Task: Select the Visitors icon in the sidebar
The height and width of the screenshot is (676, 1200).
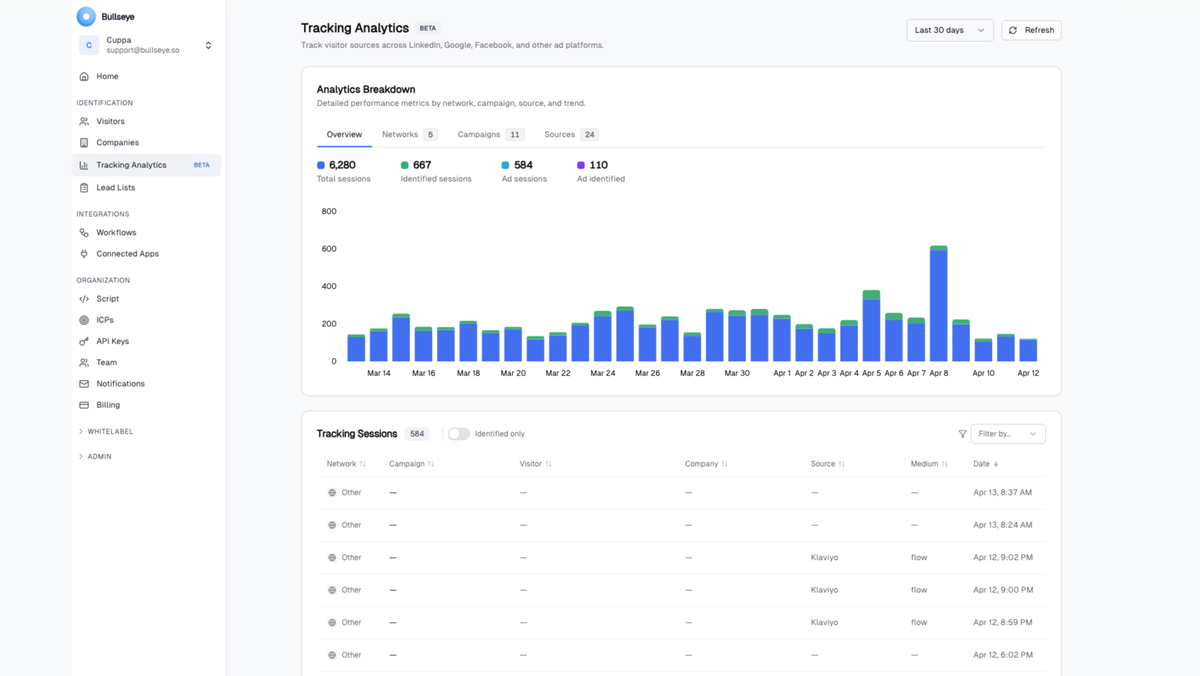Action: coord(84,121)
